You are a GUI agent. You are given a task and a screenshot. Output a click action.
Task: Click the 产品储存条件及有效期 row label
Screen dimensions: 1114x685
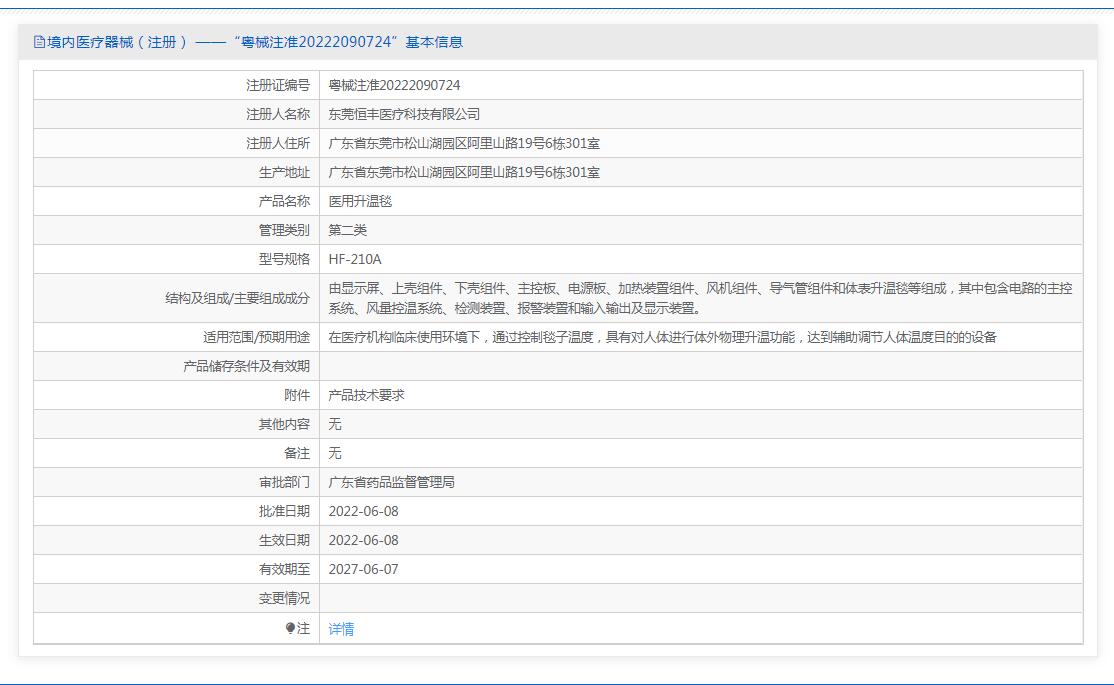point(246,366)
